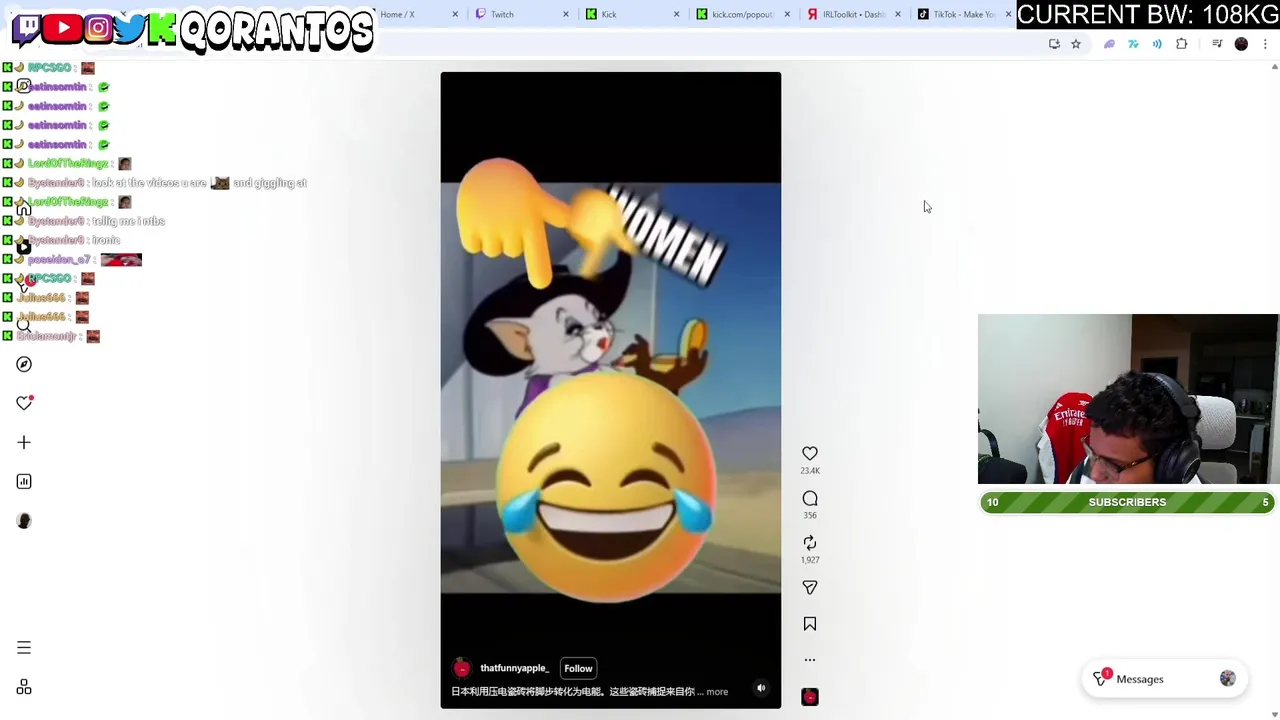Click the scrollbar down arrow

point(1274,714)
